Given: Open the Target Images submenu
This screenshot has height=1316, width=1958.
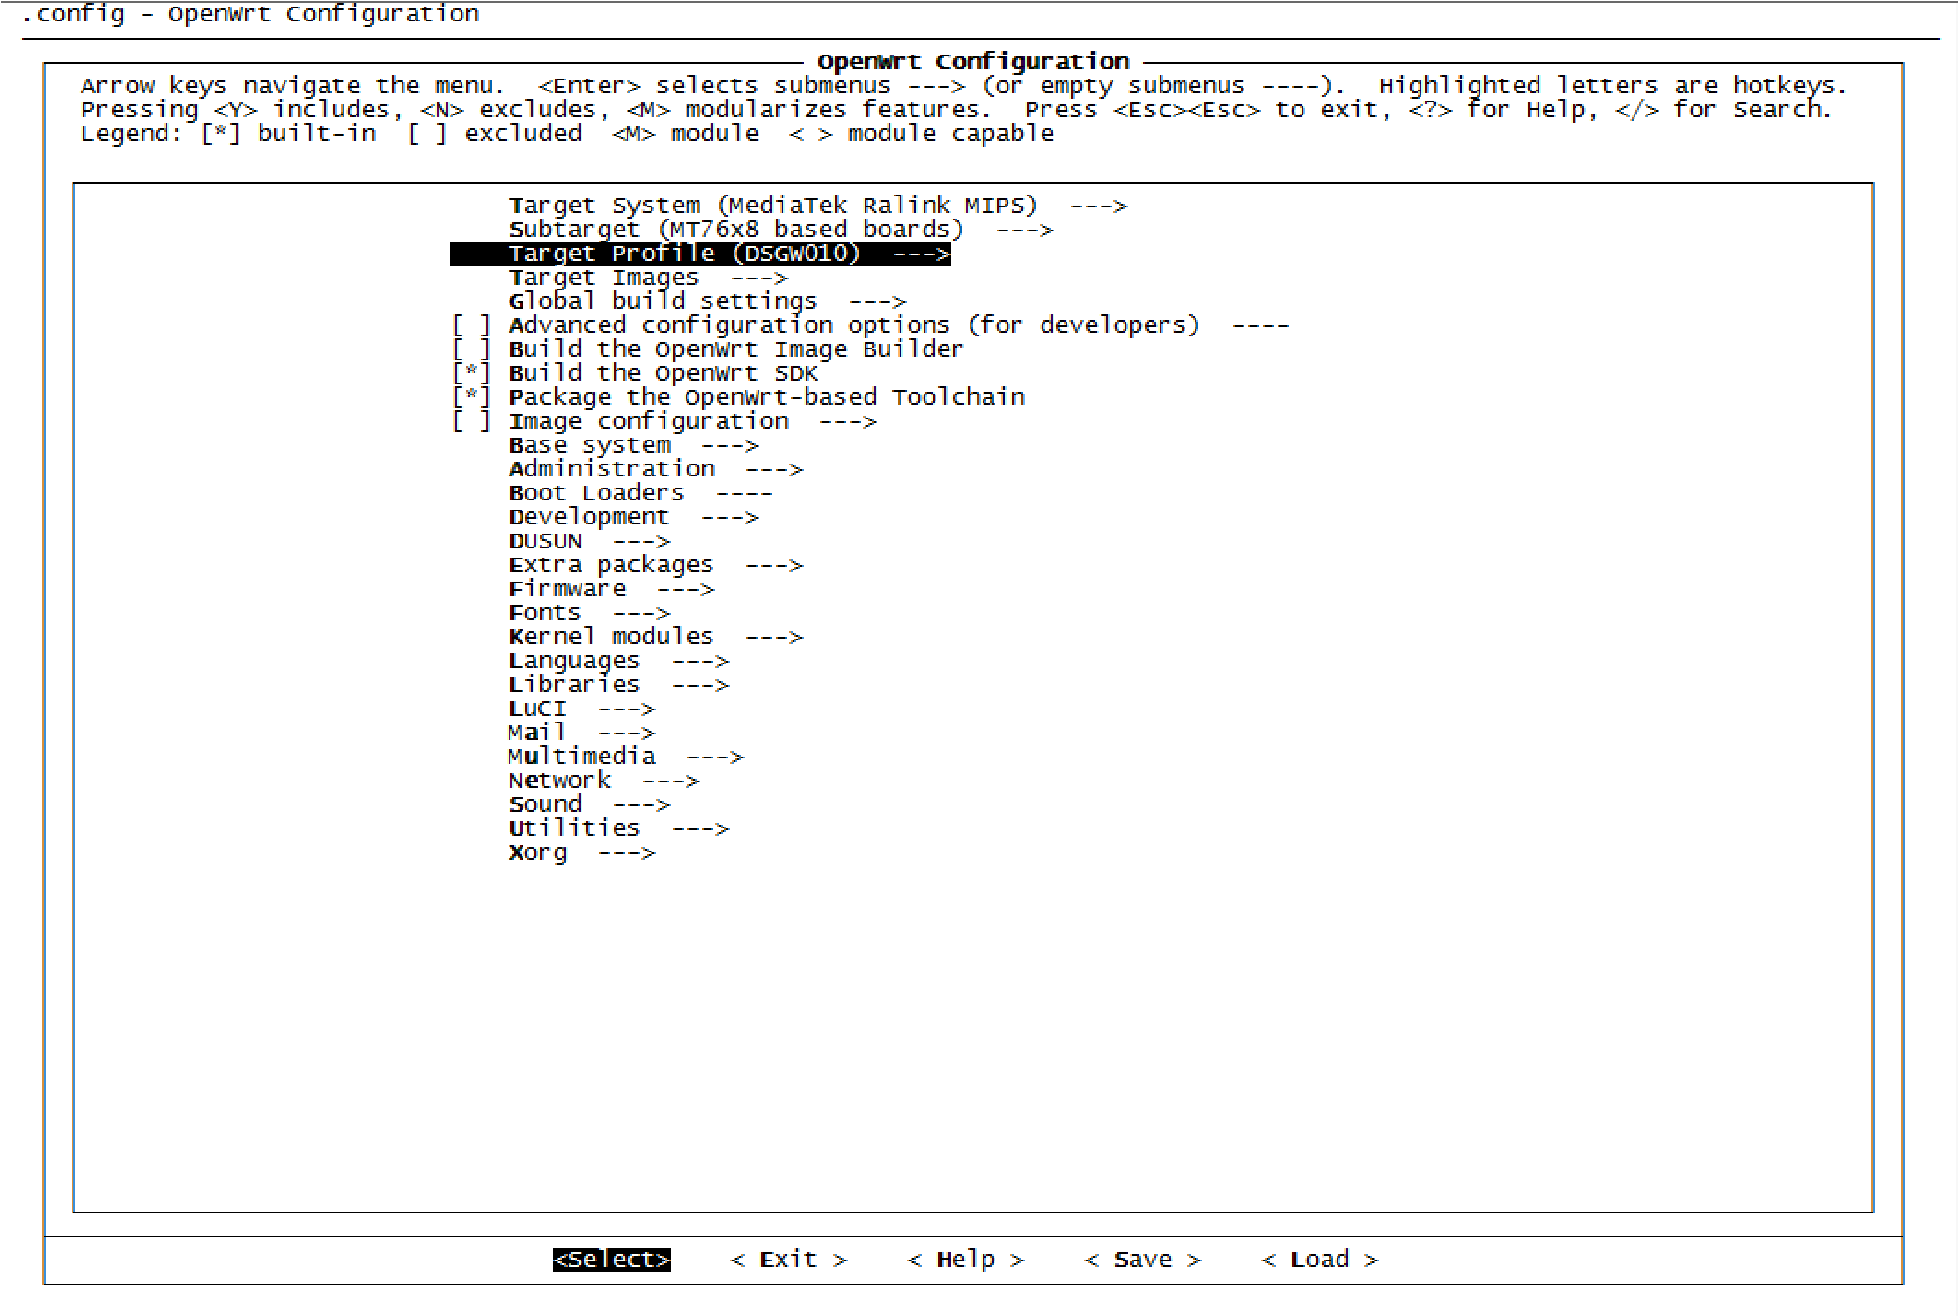Looking at the screenshot, I should pos(648,278).
